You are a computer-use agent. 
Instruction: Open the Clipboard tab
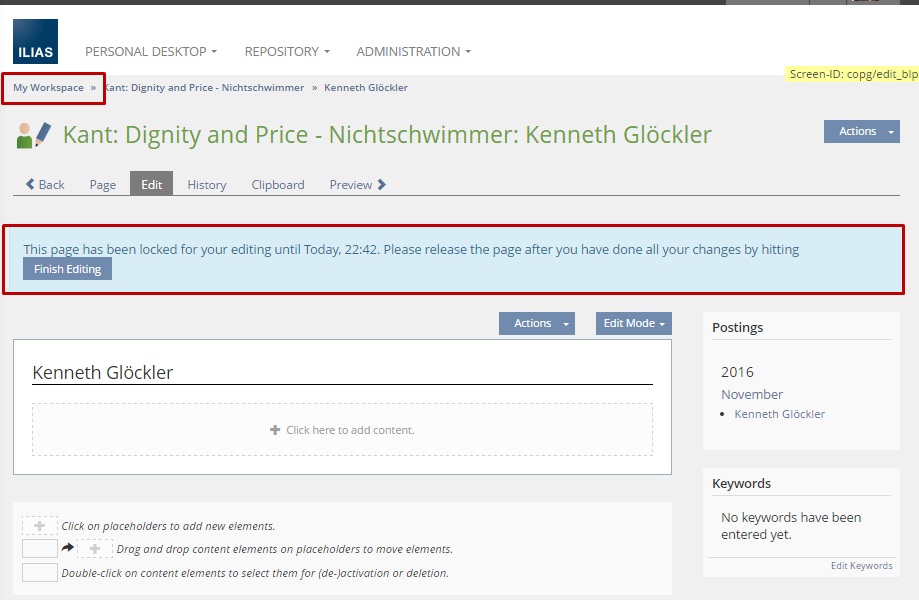(x=278, y=184)
